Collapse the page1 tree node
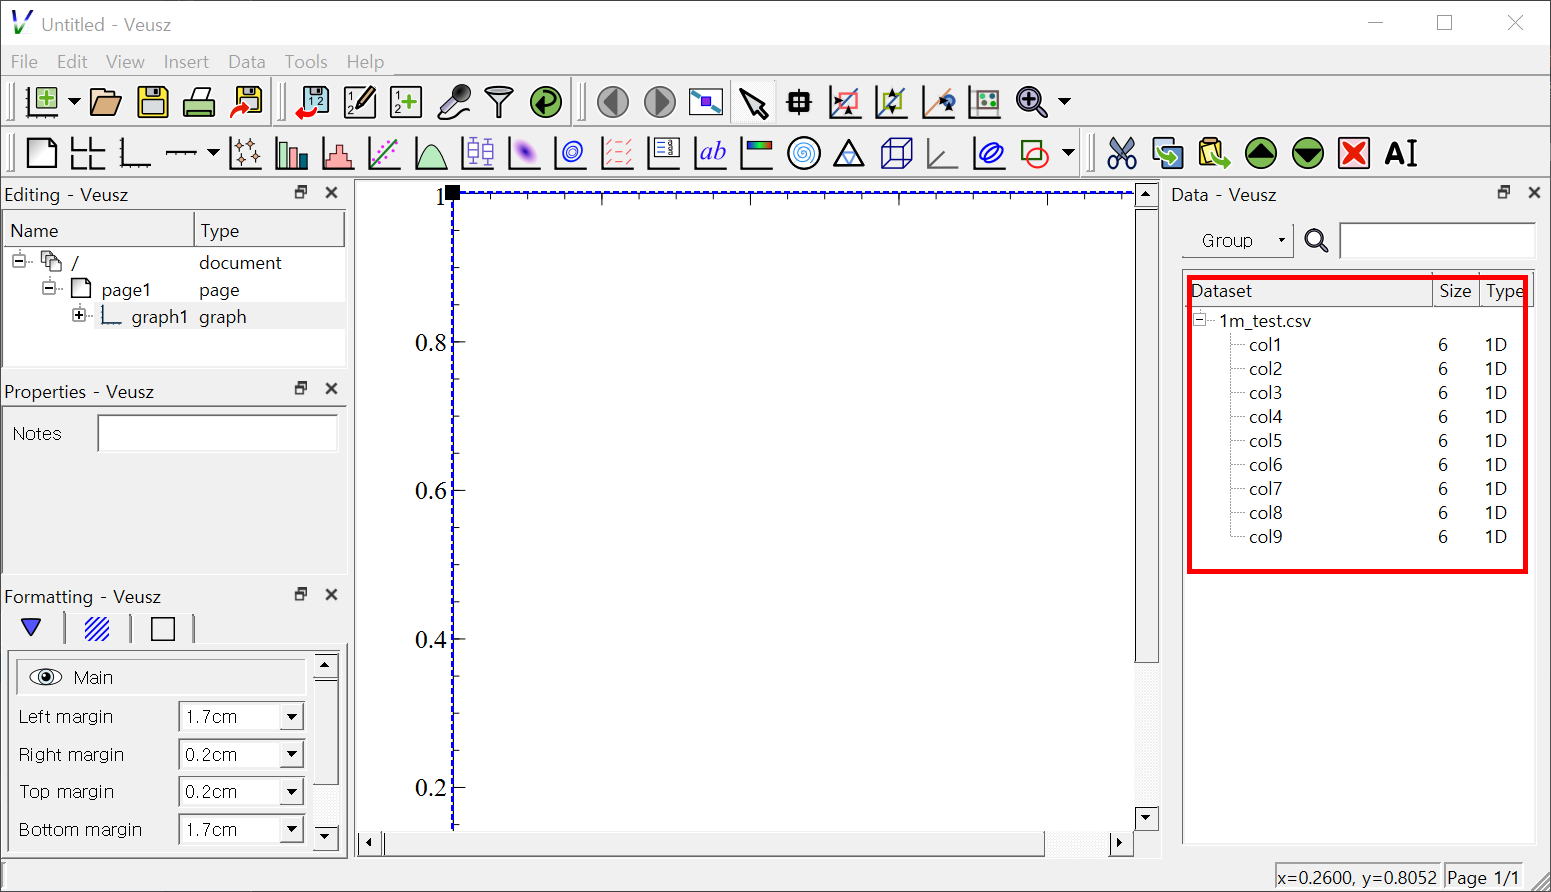This screenshot has height=892, width=1551. click(48, 288)
